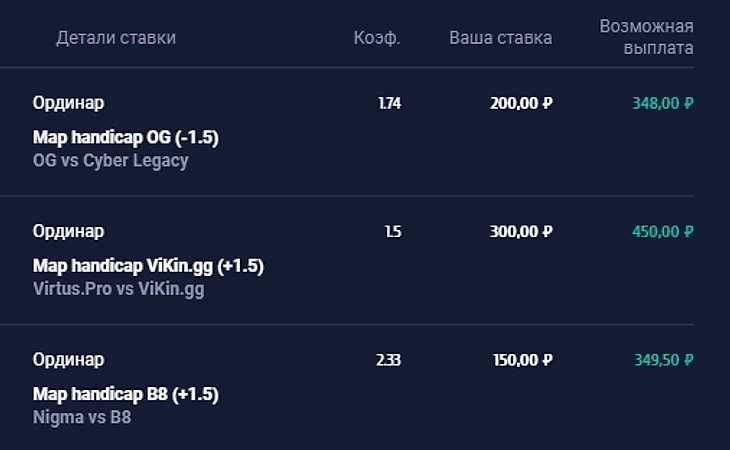Click the 348,00 ₽ possible payout
Image resolution: width=730 pixels, height=450 pixels.
click(663, 103)
